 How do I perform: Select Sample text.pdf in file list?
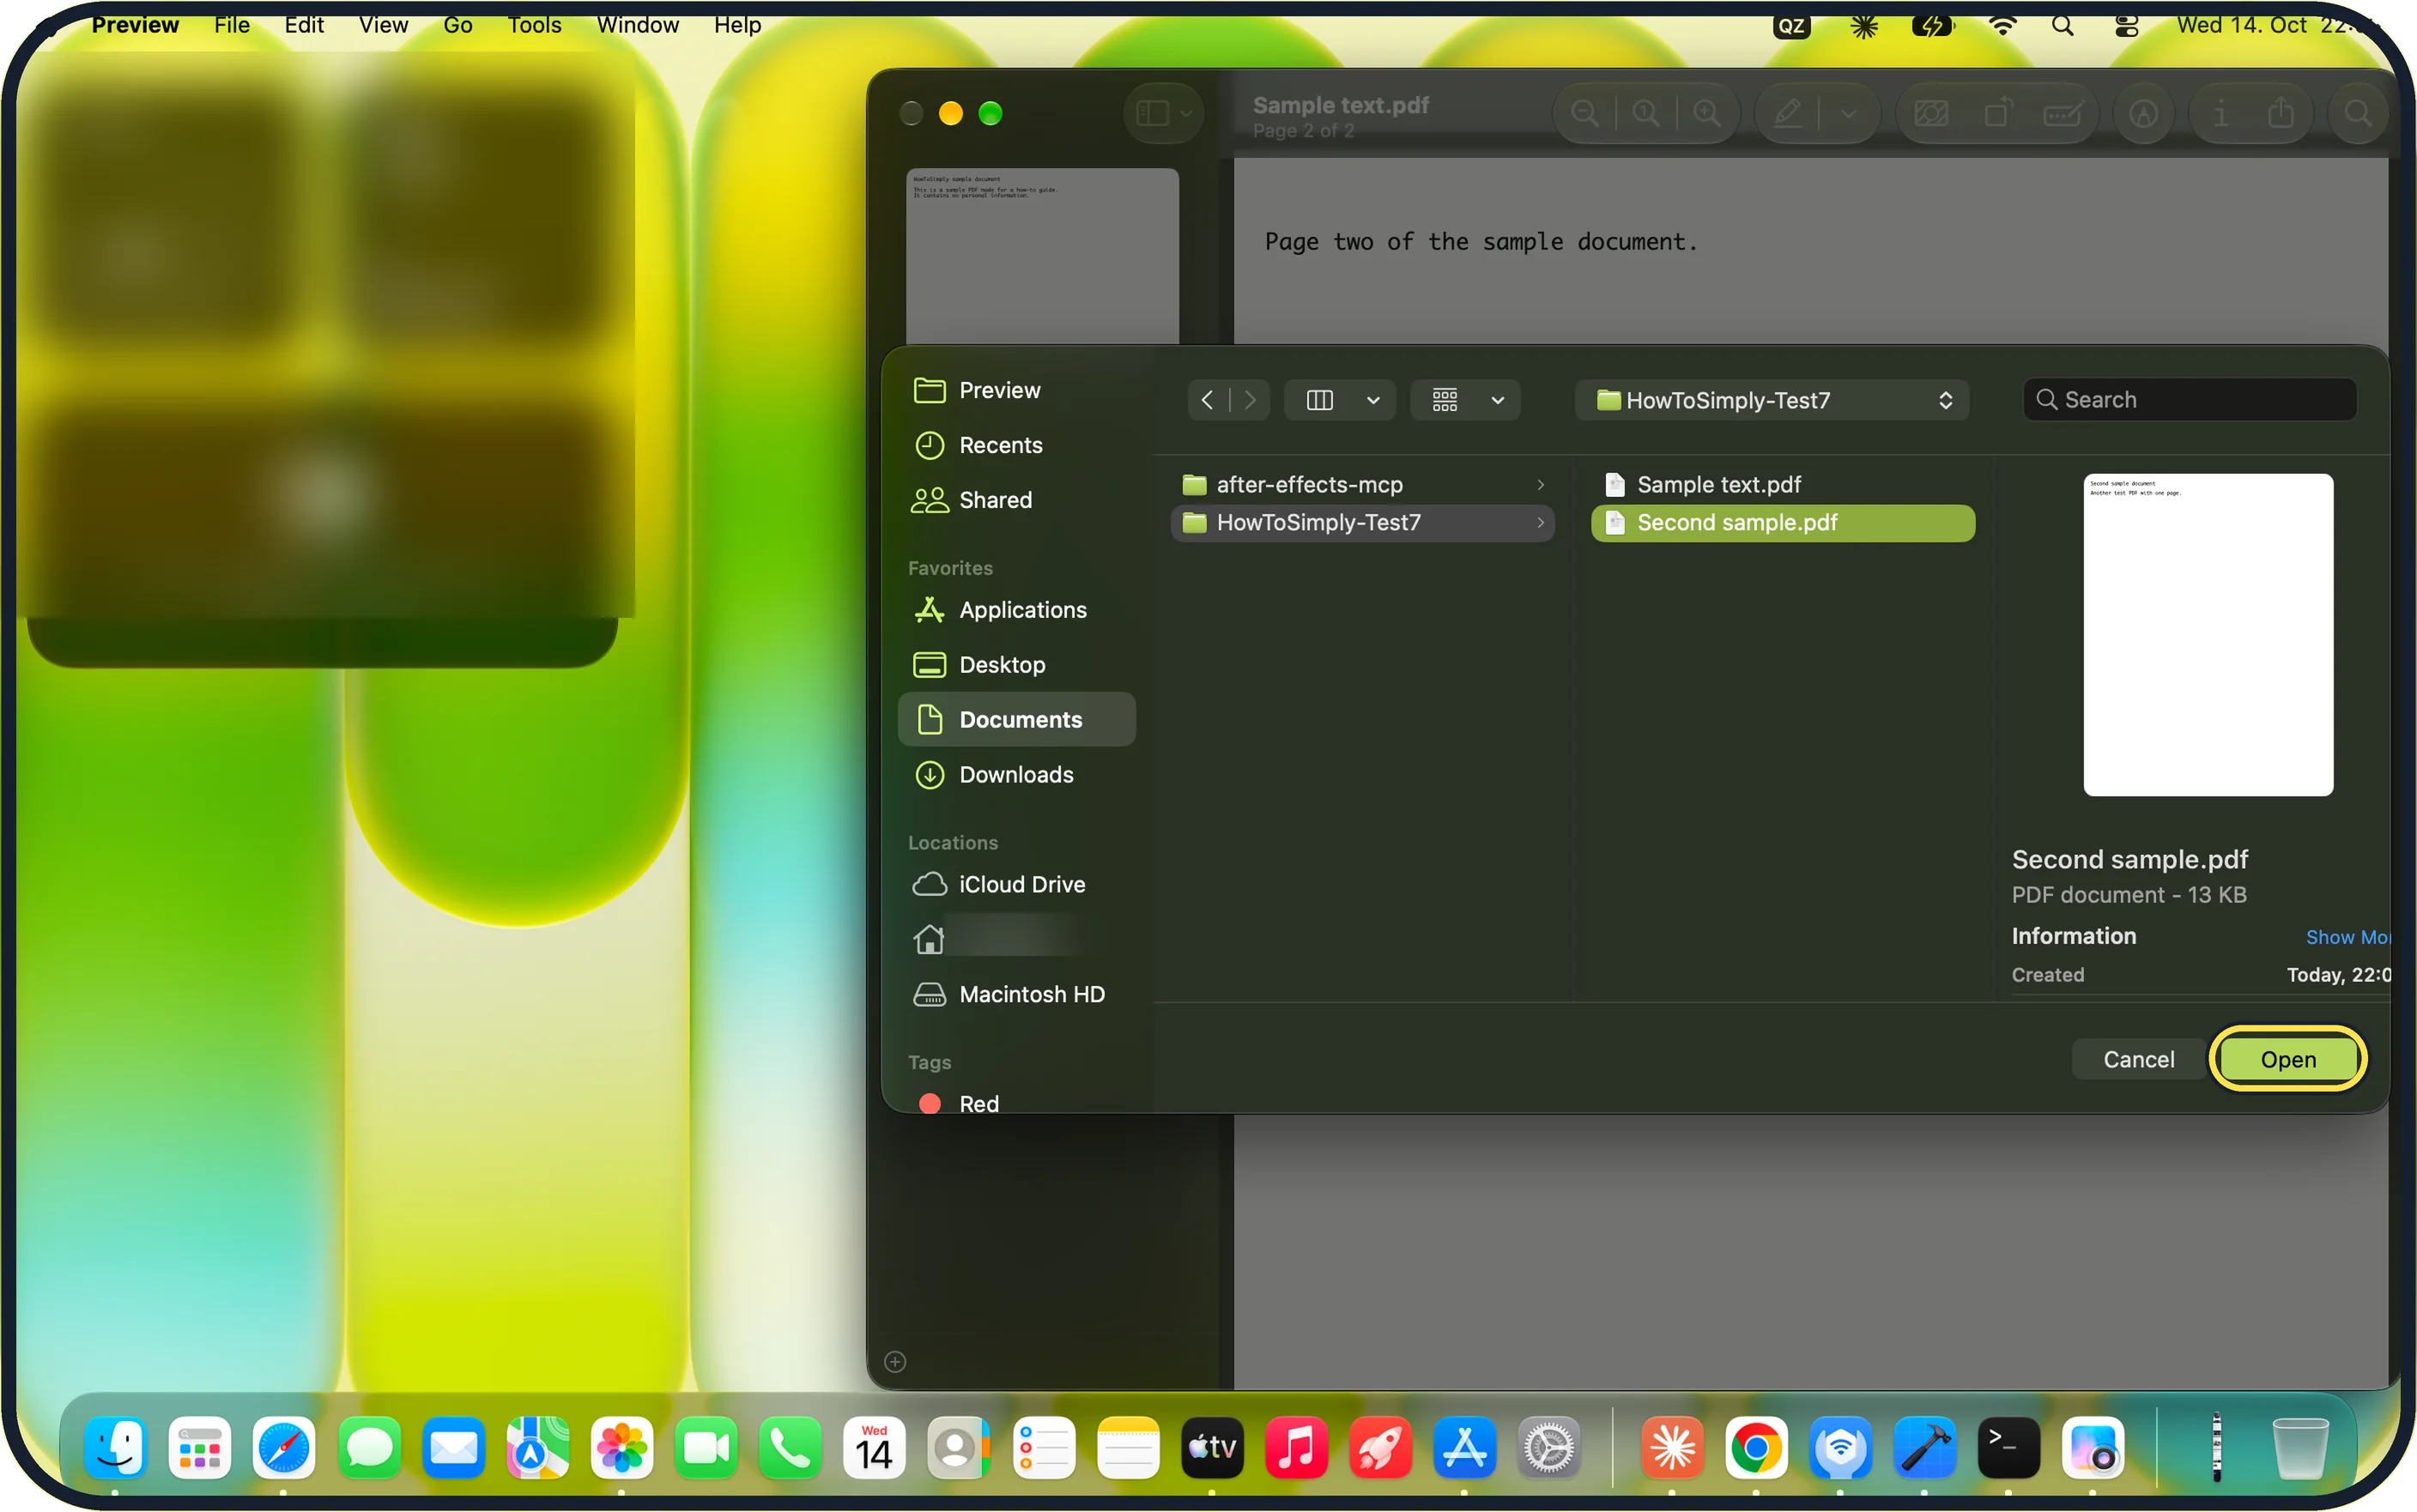tap(1782, 485)
